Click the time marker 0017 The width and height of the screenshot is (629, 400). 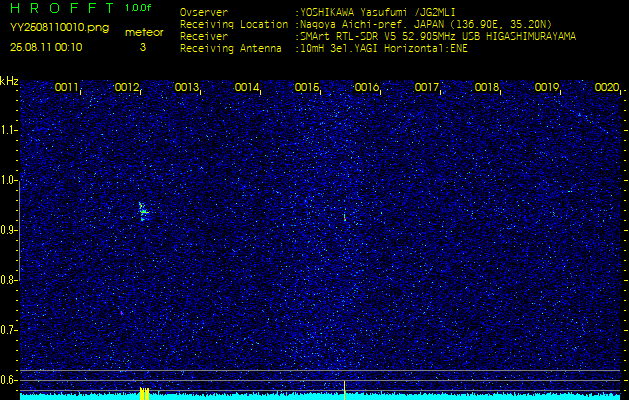[x=426, y=87]
